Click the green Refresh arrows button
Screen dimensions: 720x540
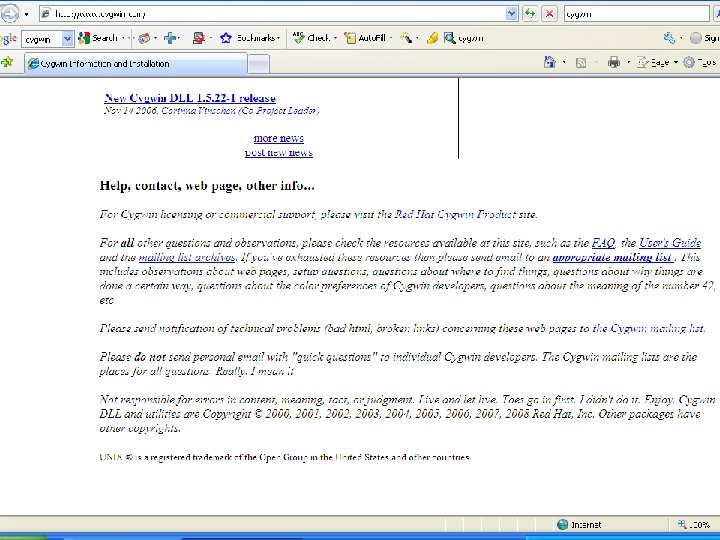(530, 14)
